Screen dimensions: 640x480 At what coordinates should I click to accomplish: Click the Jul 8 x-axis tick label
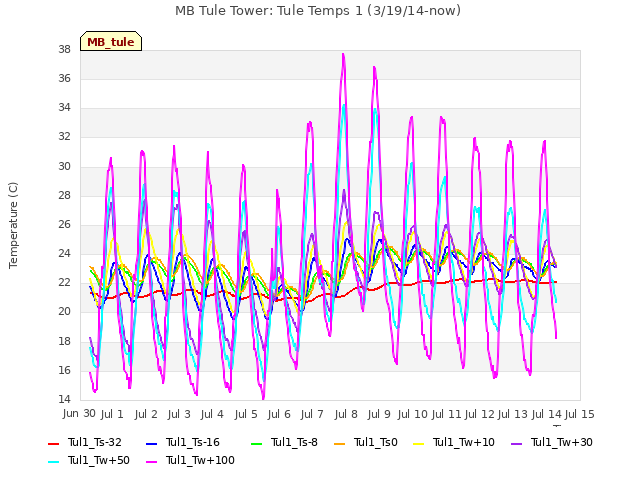[346, 414]
